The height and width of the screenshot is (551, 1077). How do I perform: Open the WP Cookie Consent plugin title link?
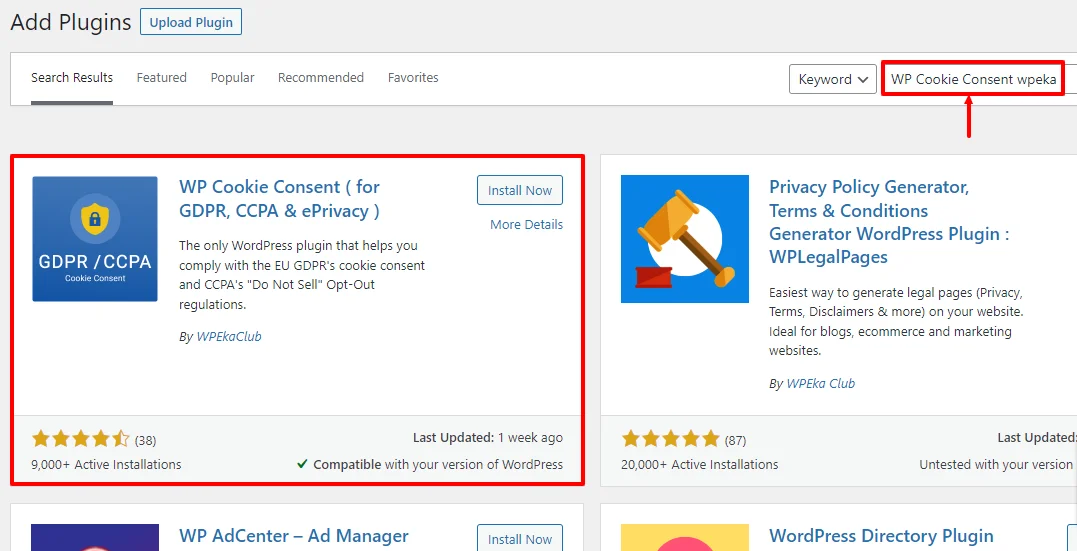(x=280, y=199)
